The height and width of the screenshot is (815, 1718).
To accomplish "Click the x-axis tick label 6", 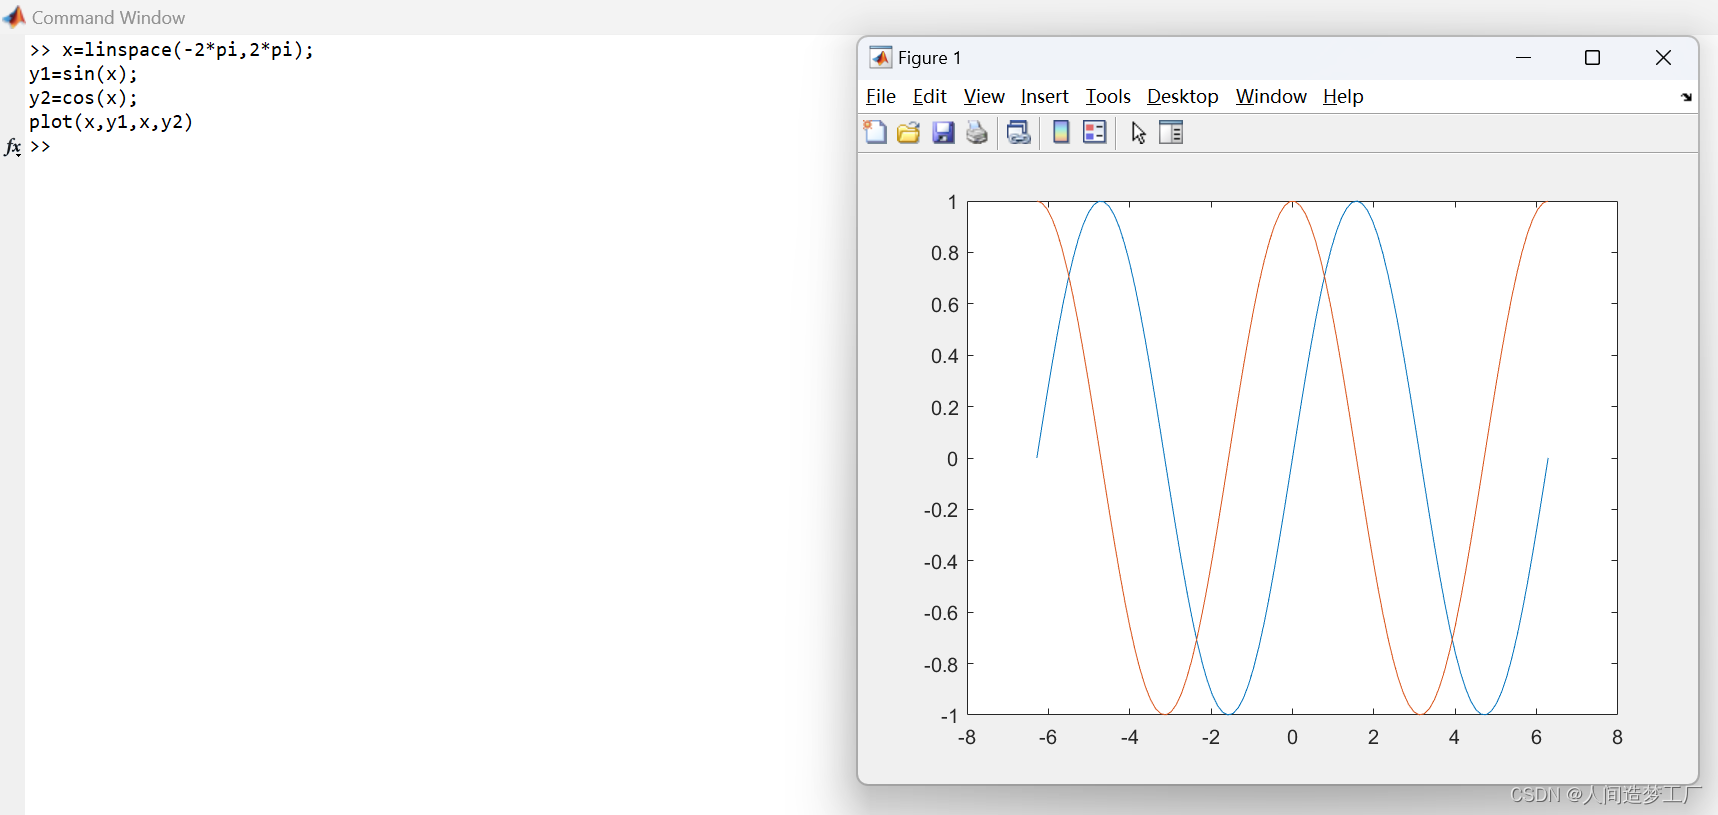I will pos(1536,737).
